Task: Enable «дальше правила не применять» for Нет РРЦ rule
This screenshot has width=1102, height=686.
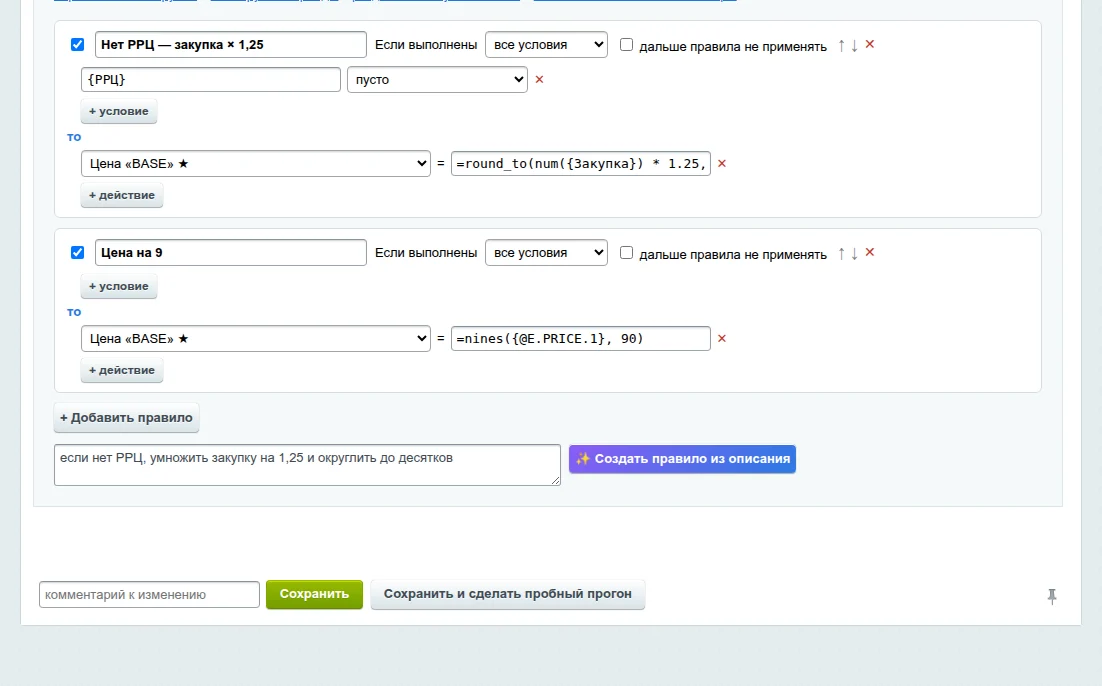Action: [626, 45]
